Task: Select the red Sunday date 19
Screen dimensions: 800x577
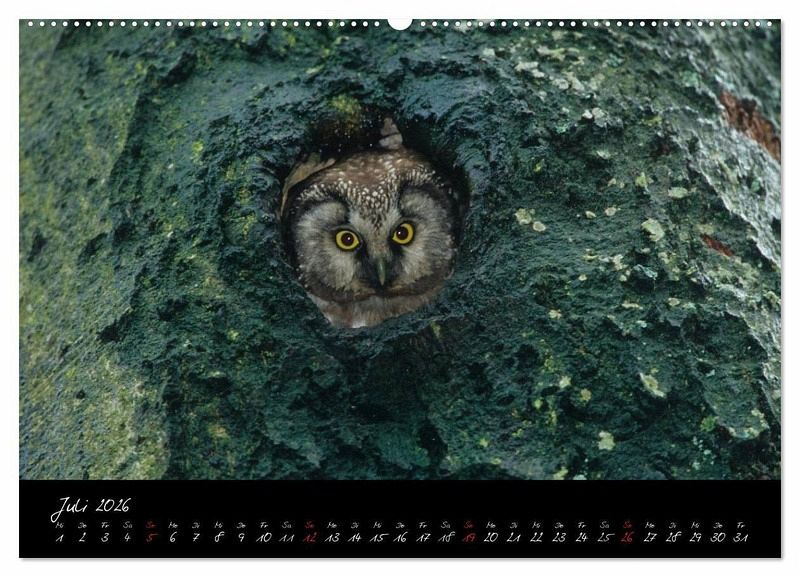Action: [x=469, y=537]
